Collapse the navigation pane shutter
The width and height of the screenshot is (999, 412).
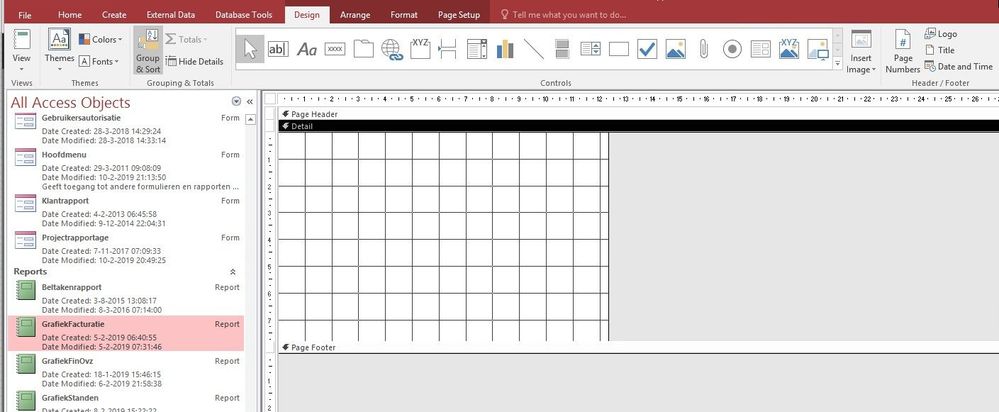[250, 101]
